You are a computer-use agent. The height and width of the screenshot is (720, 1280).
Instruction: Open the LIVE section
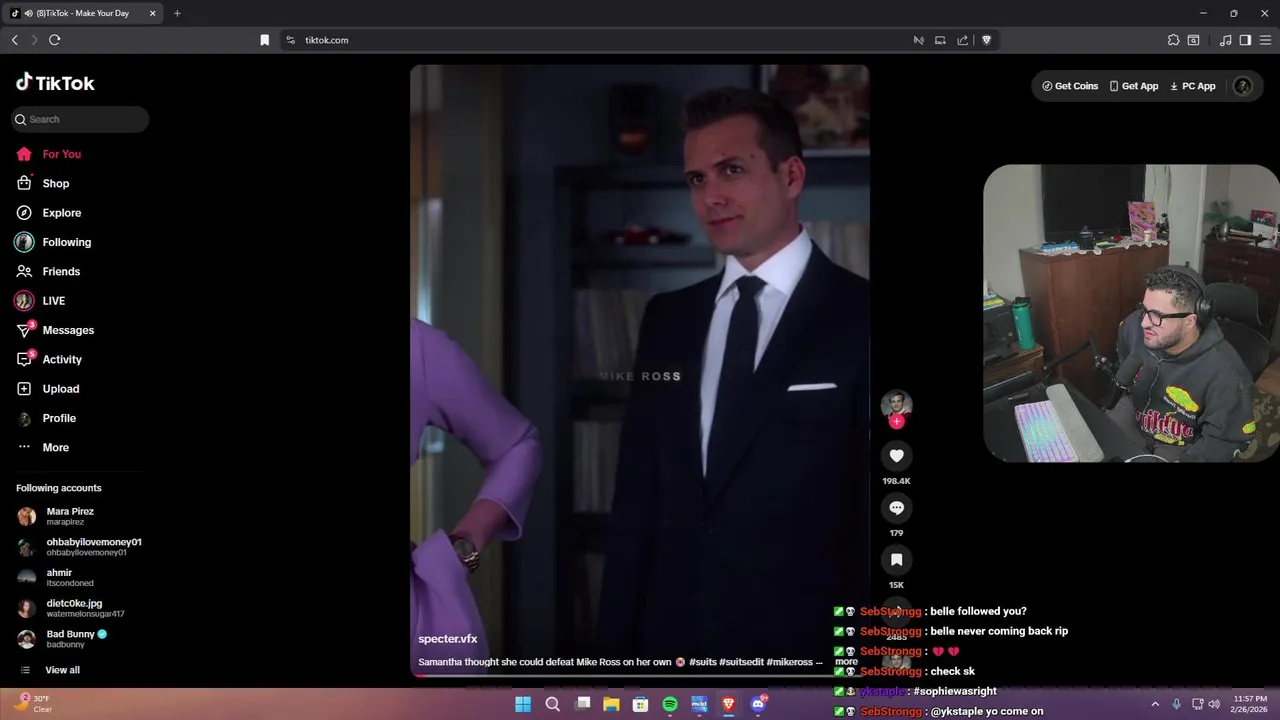53,301
